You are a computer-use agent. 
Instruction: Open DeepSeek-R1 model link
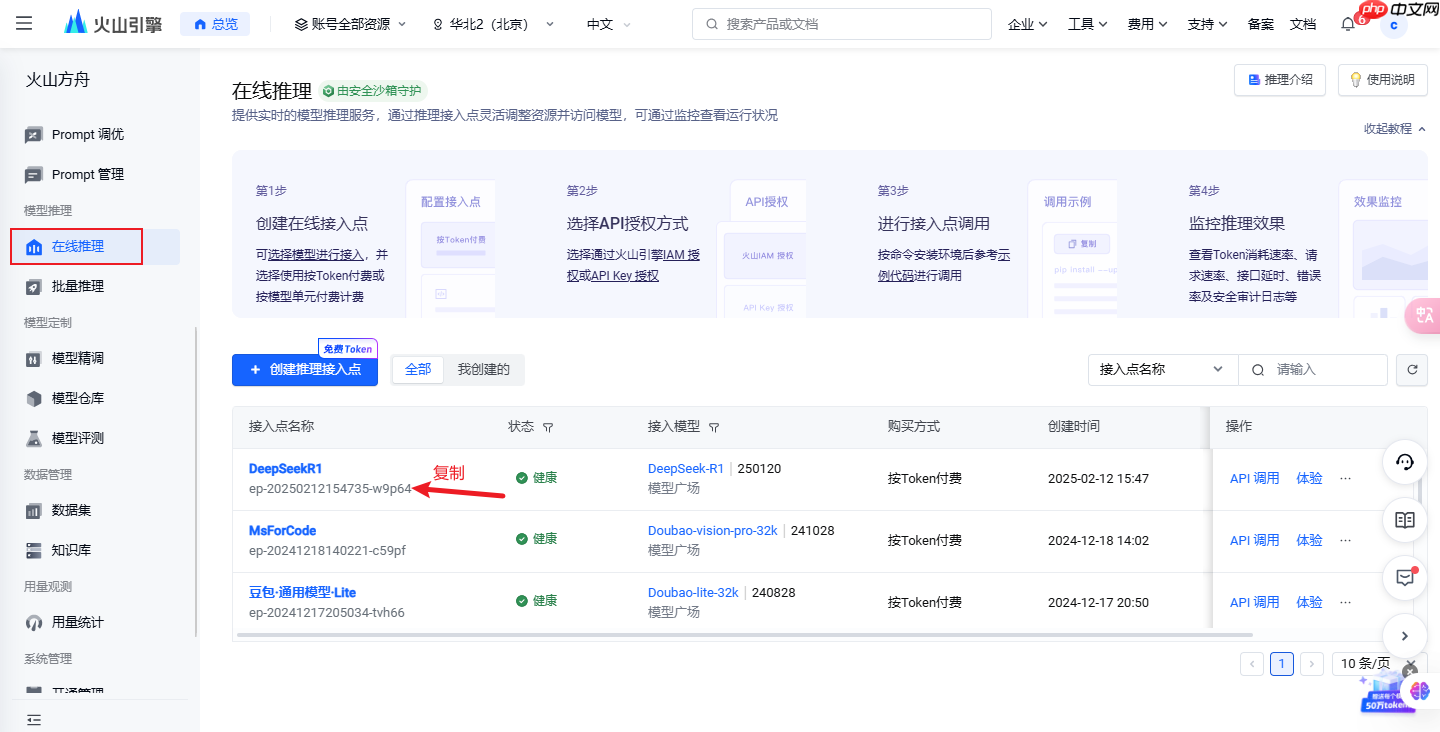pos(688,467)
